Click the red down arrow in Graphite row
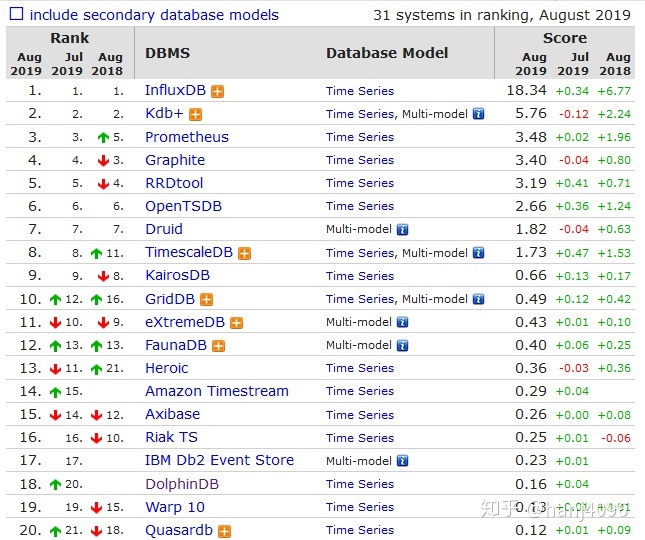 [103, 160]
